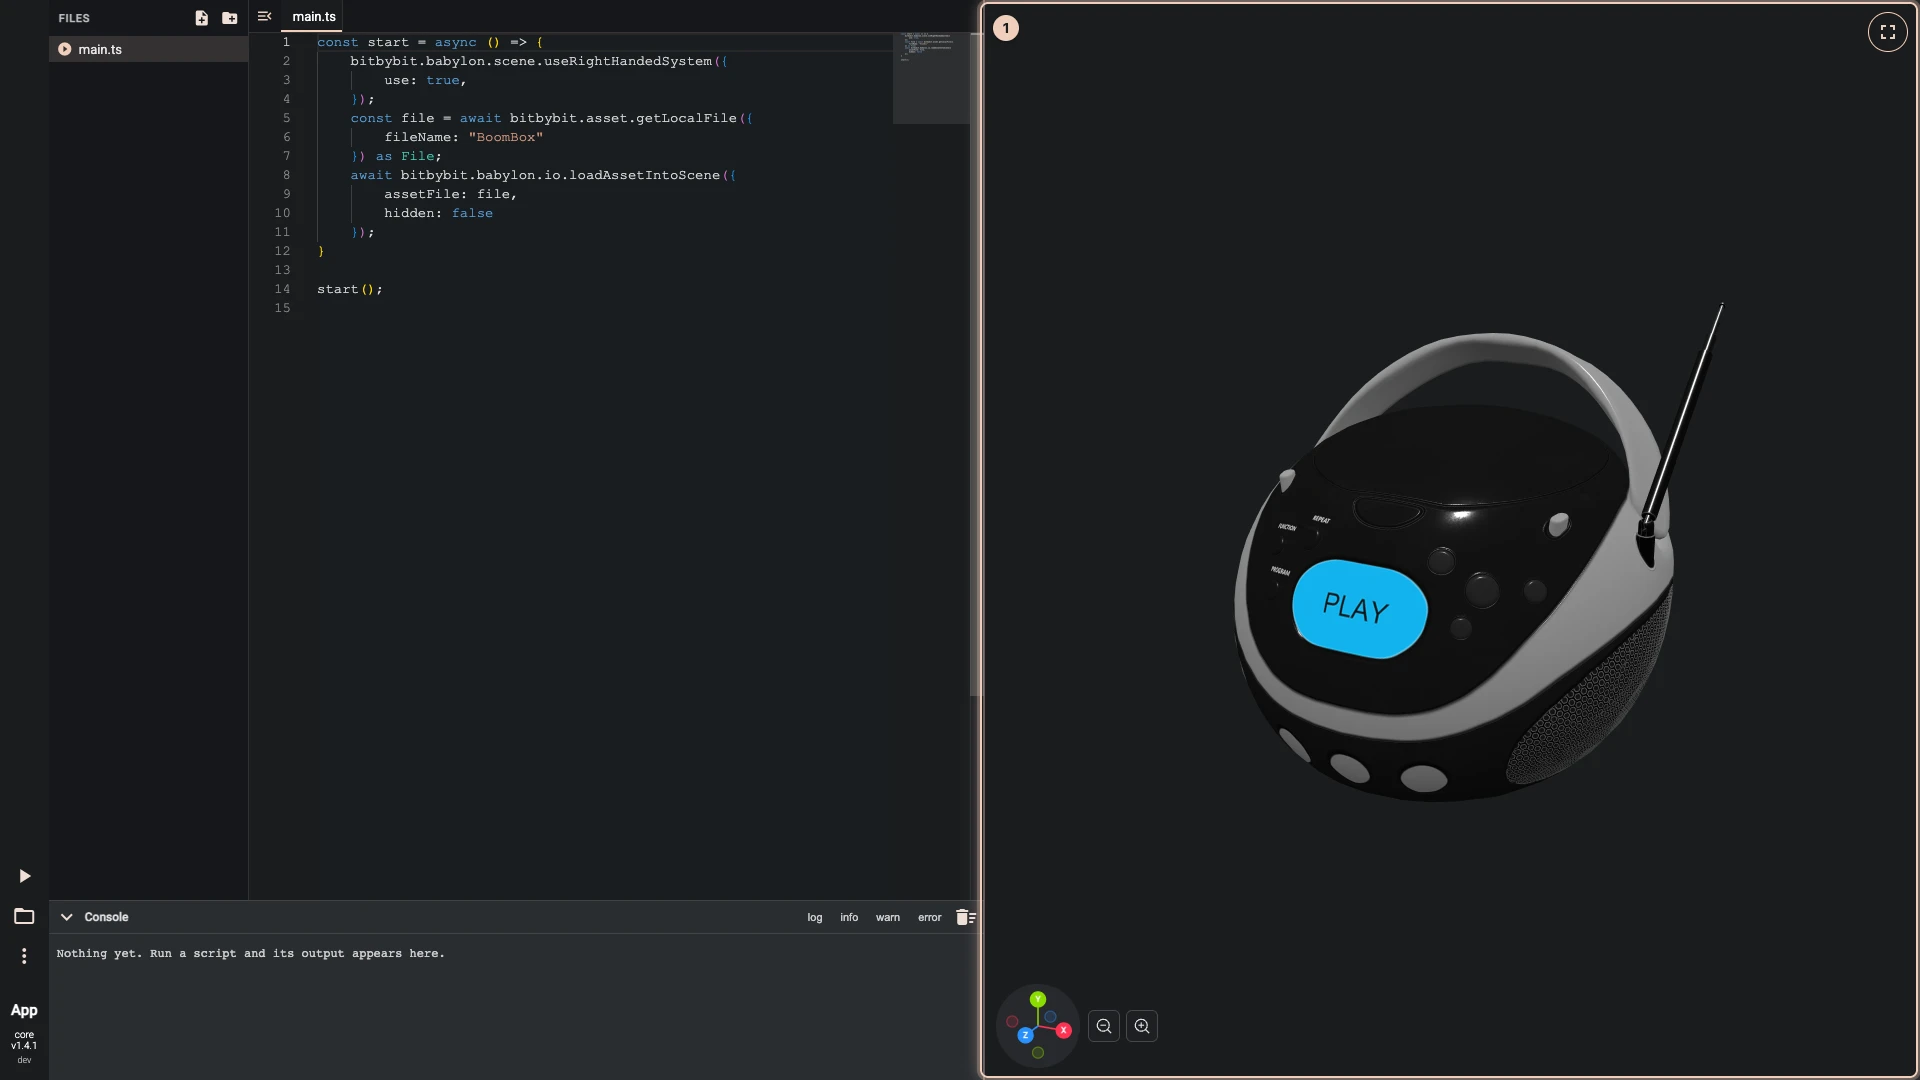Click the green Y axis gizmo handle
The height and width of the screenshot is (1080, 1920).
(1038, 999)
